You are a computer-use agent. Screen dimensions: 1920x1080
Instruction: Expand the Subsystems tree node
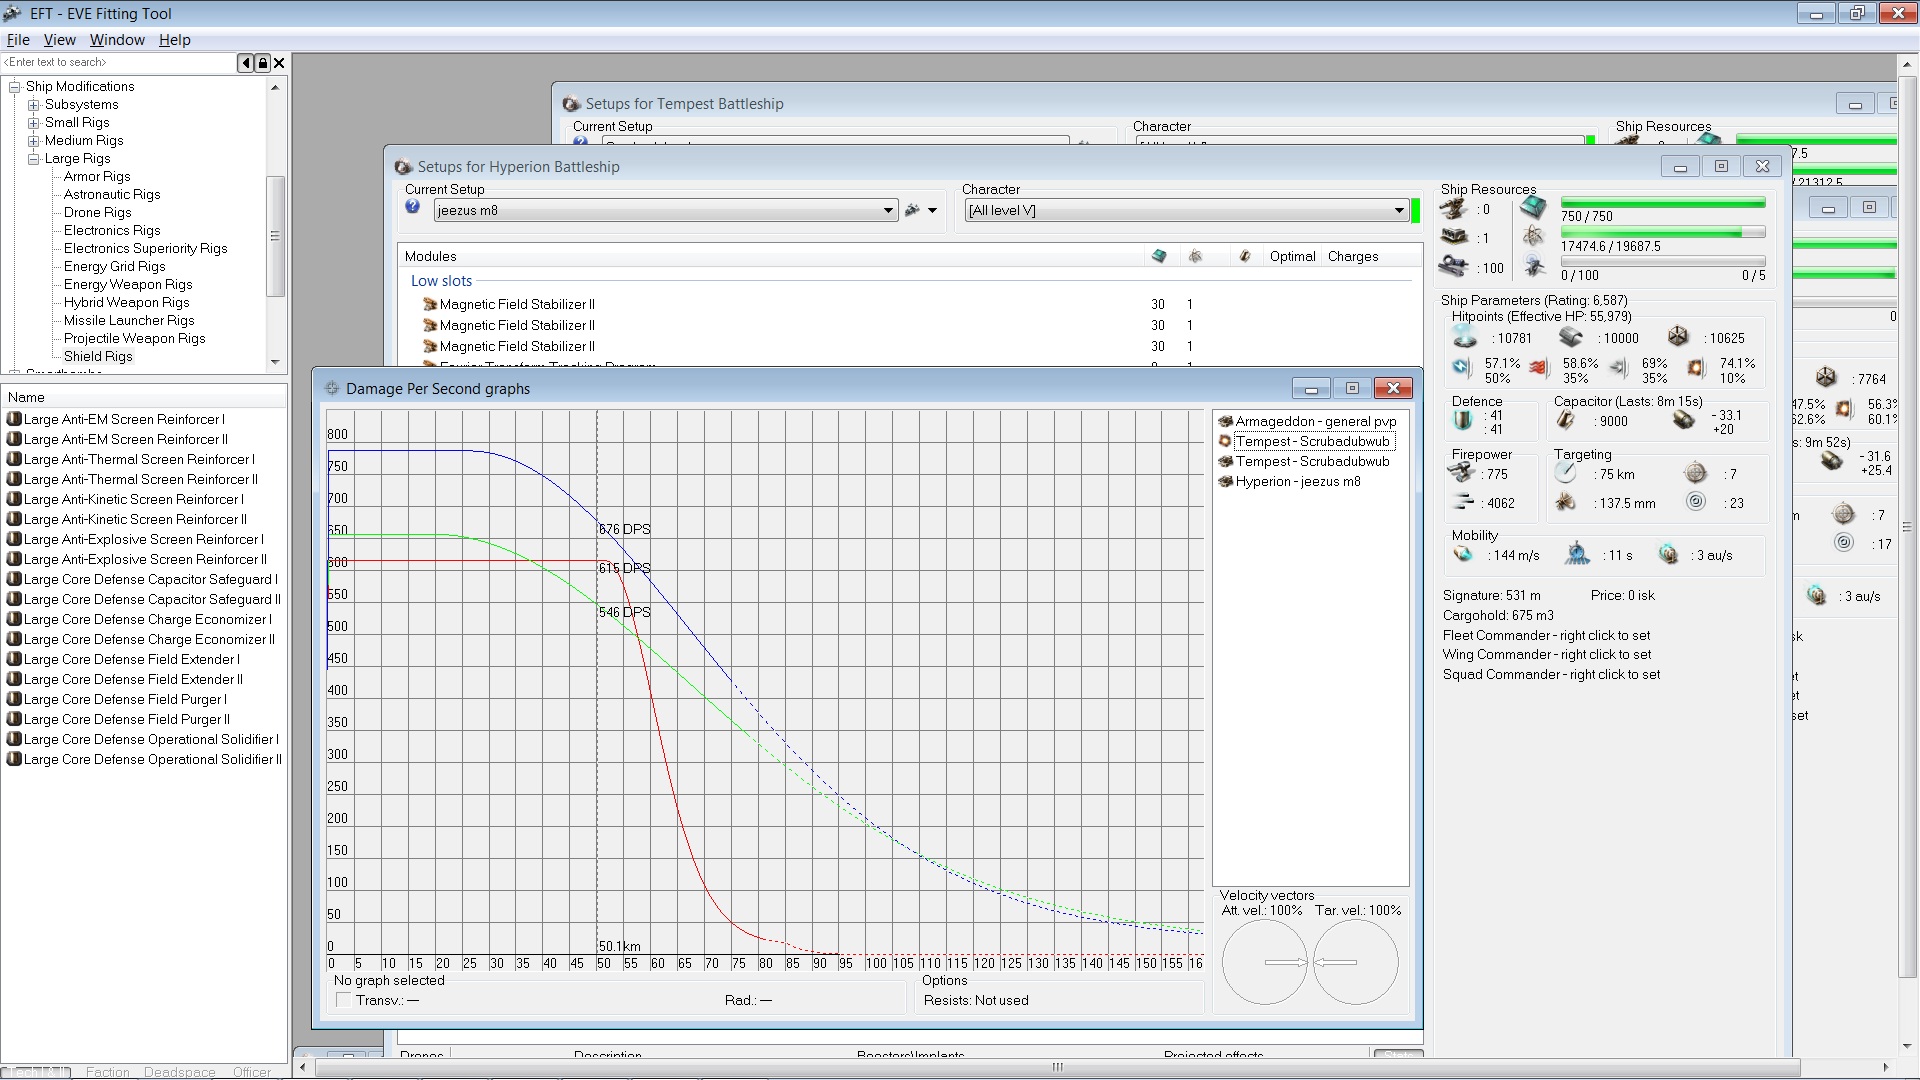(34, 104)
